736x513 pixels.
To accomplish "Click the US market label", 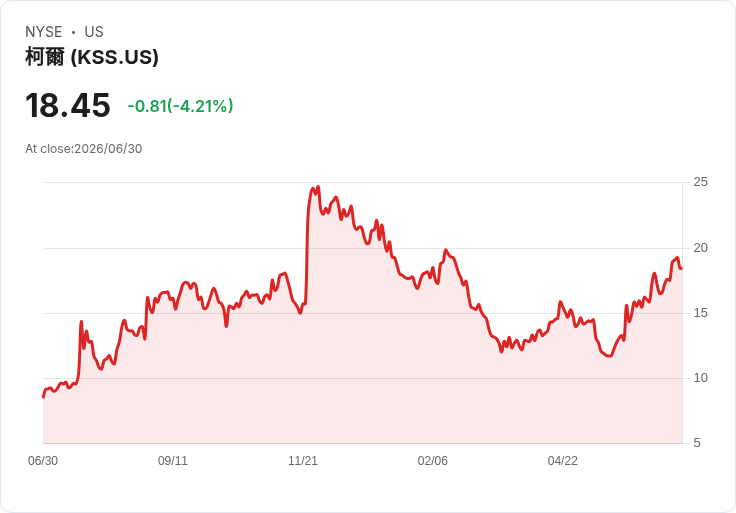I will [94, 32].
